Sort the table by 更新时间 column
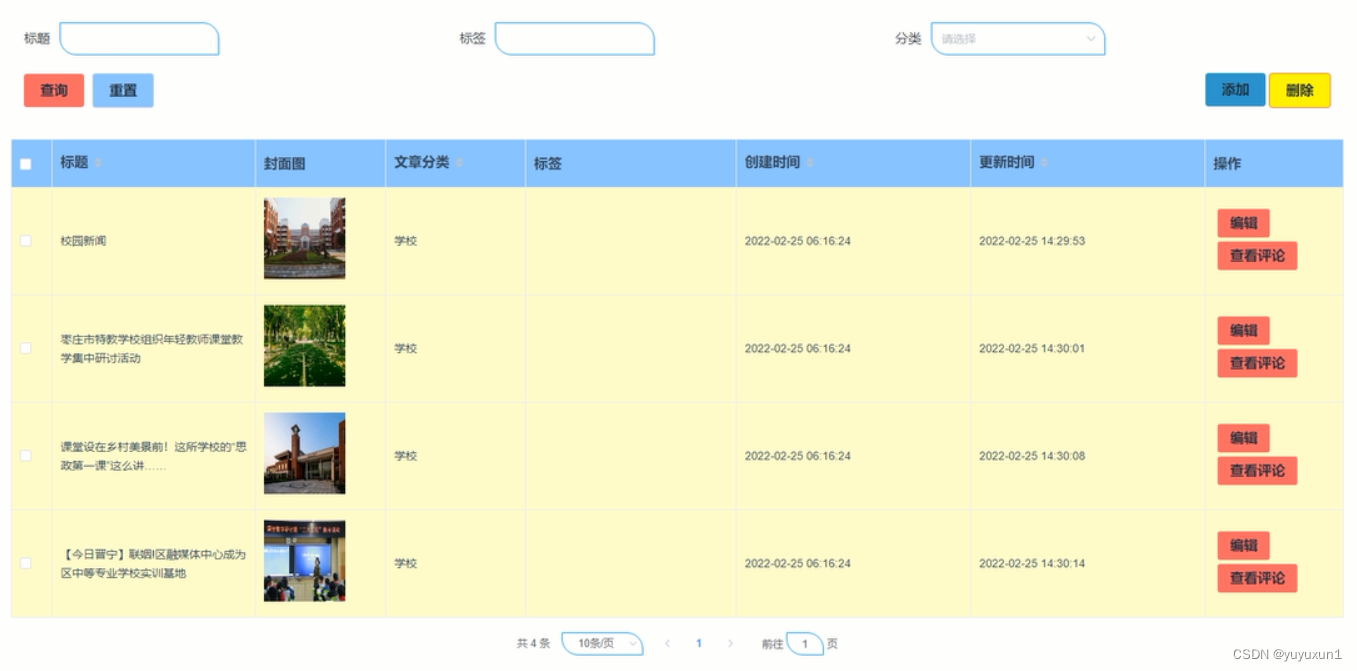Image resolution: width=1357 pixels, height=671 pixels. [1042, 163]
